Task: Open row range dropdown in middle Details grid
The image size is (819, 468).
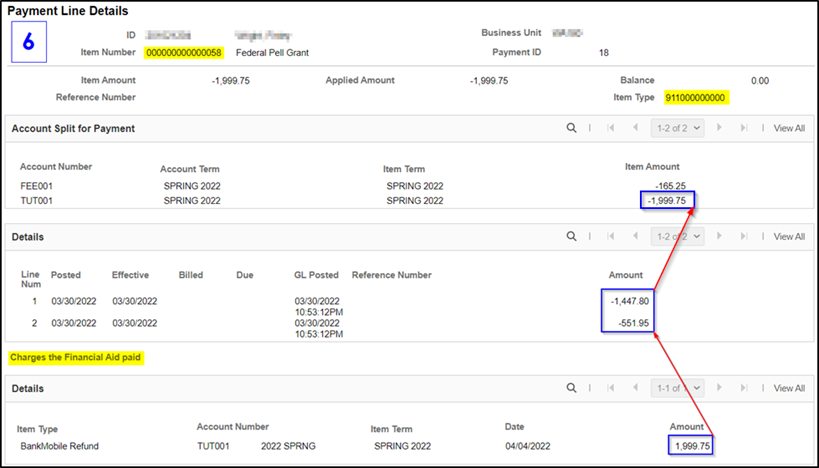Action: 677,237
